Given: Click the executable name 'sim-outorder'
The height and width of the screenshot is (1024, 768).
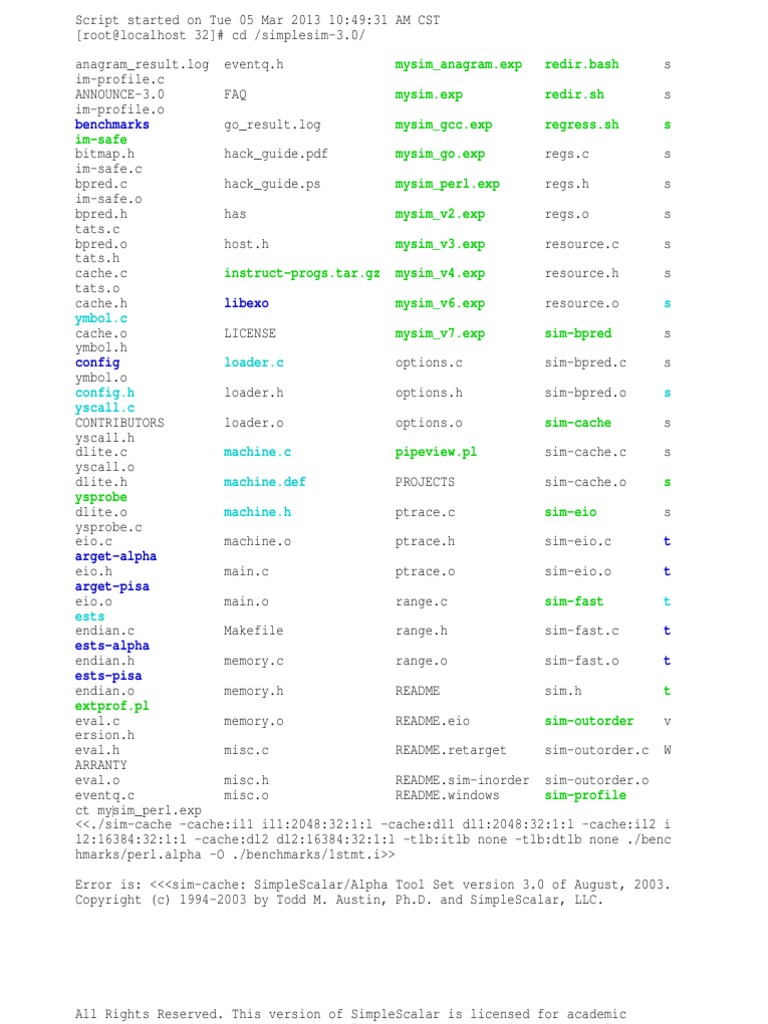Looking at the screenshot, I should coord(589,721).
